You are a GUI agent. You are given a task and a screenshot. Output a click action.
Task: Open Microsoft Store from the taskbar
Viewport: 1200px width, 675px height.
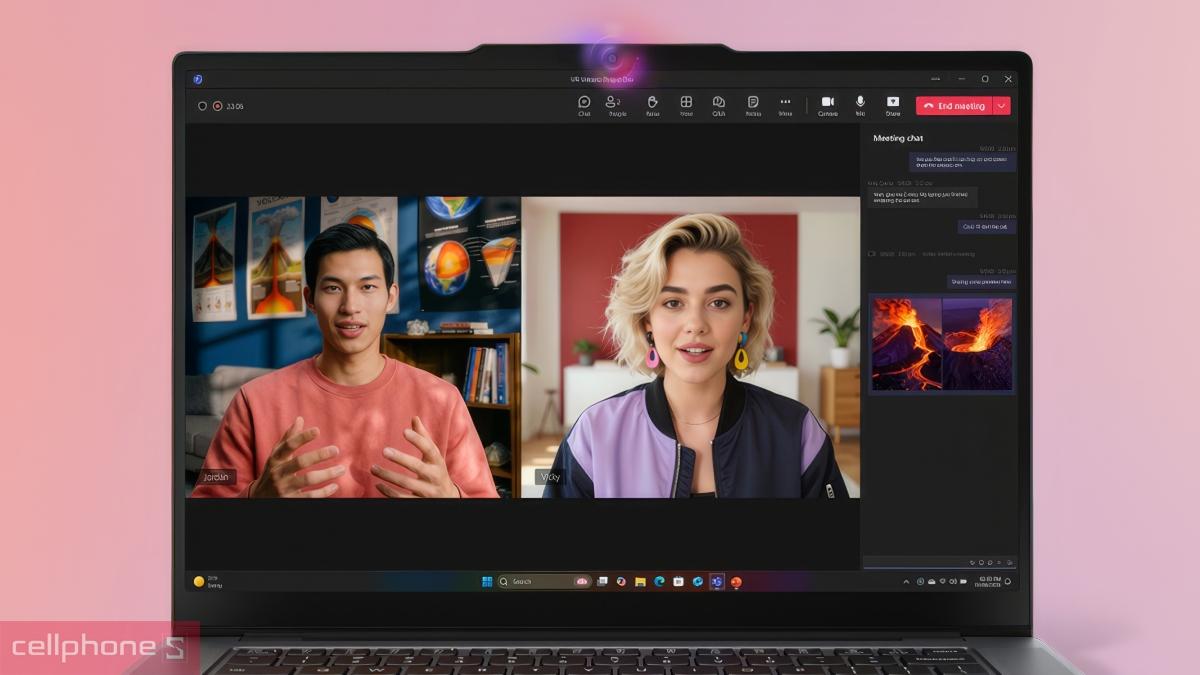[678, 581]
